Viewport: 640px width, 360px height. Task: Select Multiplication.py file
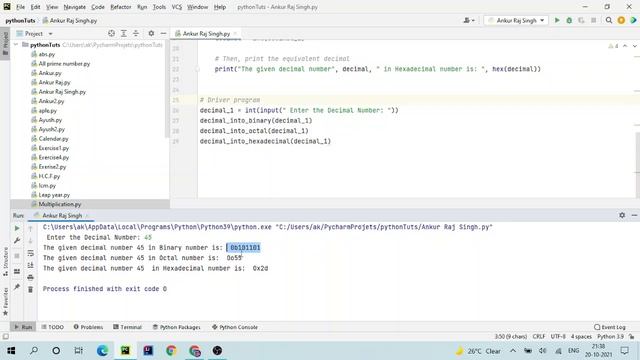pyautogui.click(x=60, y=204)
